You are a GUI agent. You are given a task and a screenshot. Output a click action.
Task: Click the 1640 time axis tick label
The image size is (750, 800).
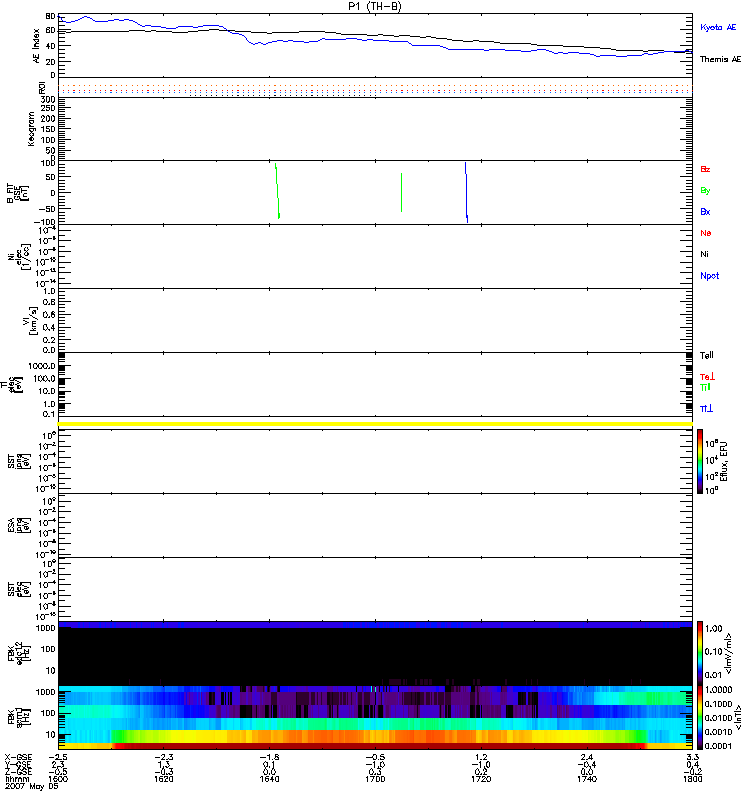pos(269,779)
